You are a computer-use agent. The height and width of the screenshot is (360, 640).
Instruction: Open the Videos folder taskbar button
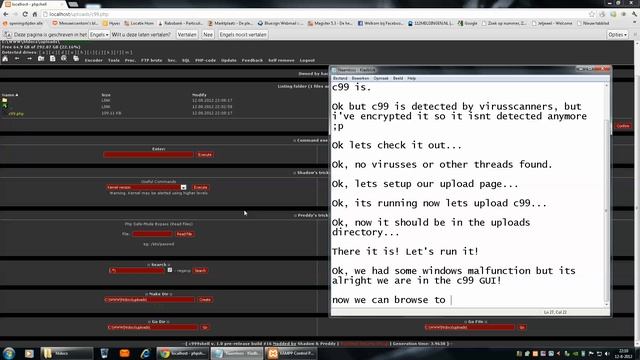tap(67, 353)
